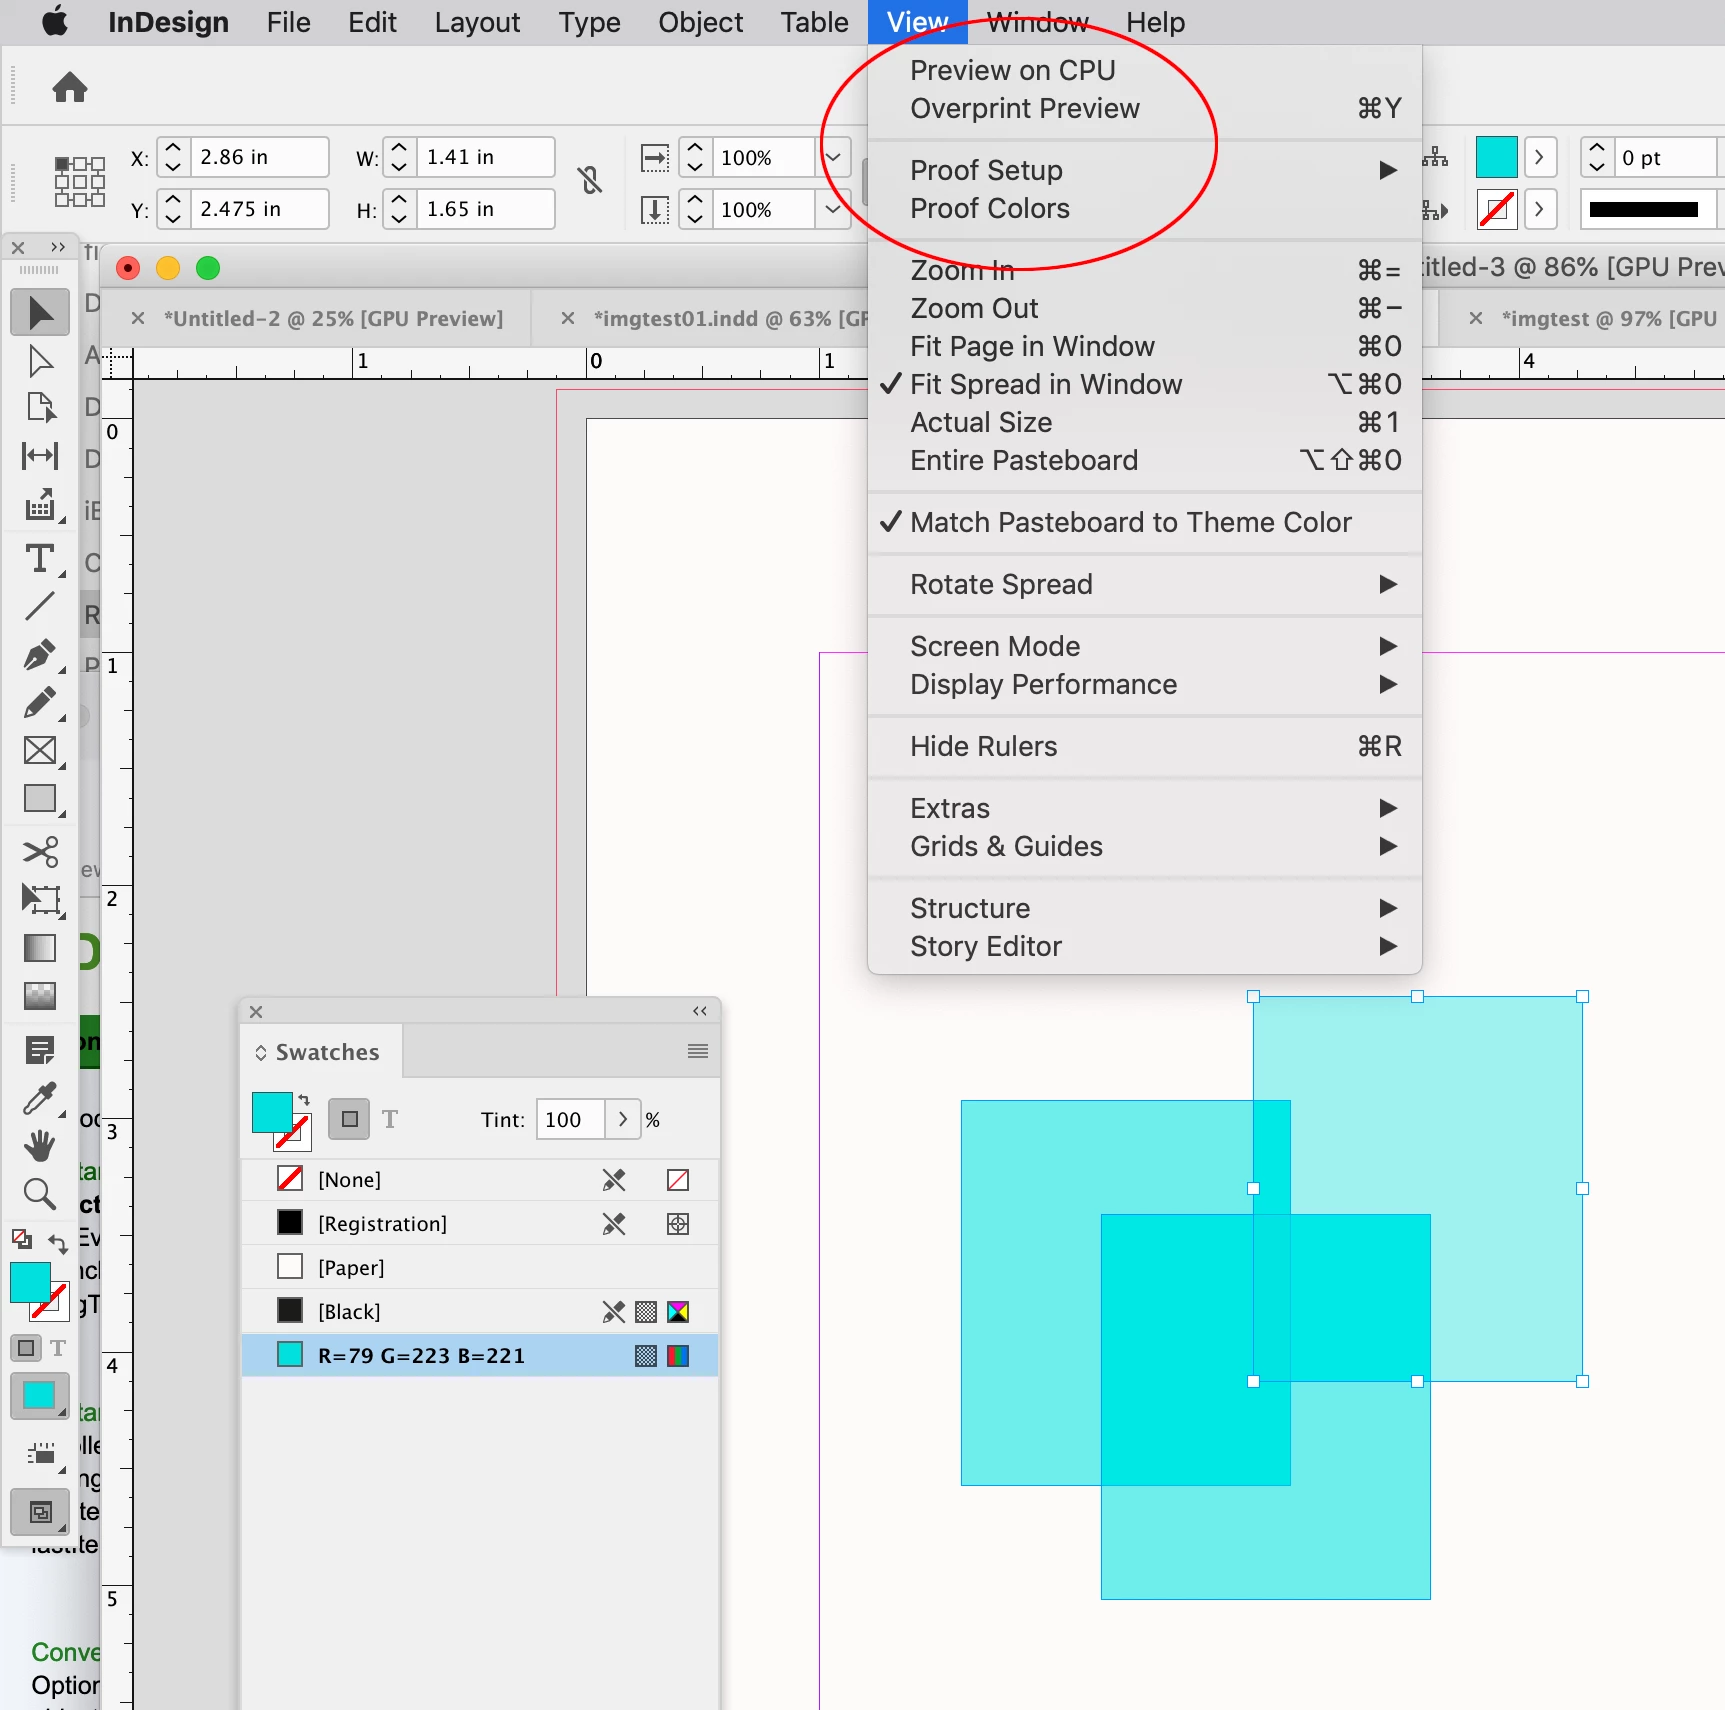
Task: Select the Note tool
Action: [x=40, y=1050]
